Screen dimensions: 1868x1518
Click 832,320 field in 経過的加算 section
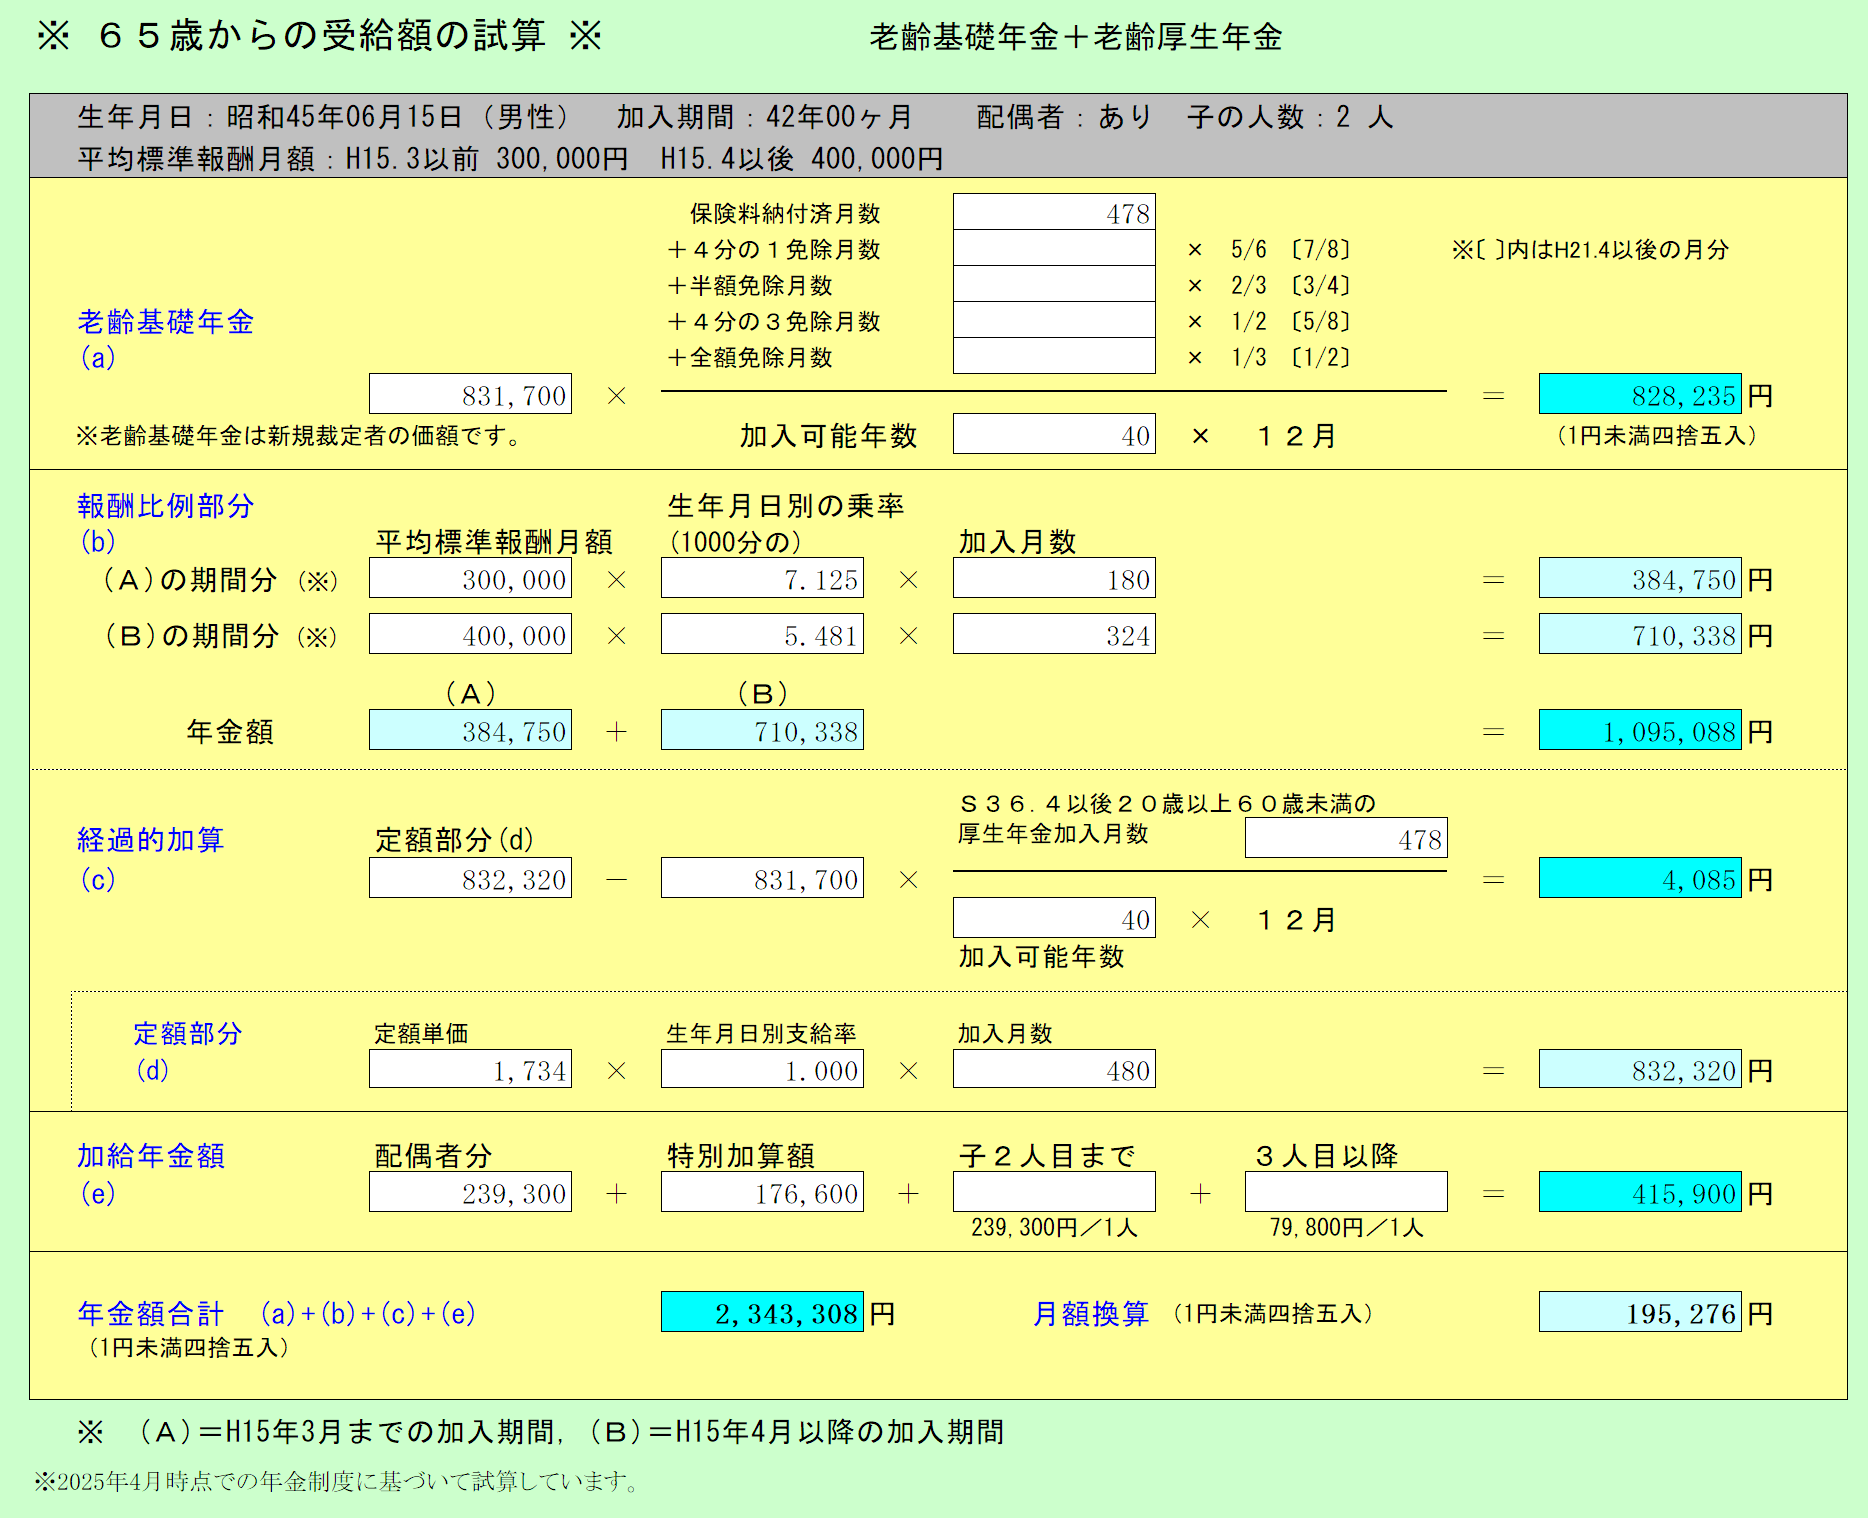pos(470,878)
